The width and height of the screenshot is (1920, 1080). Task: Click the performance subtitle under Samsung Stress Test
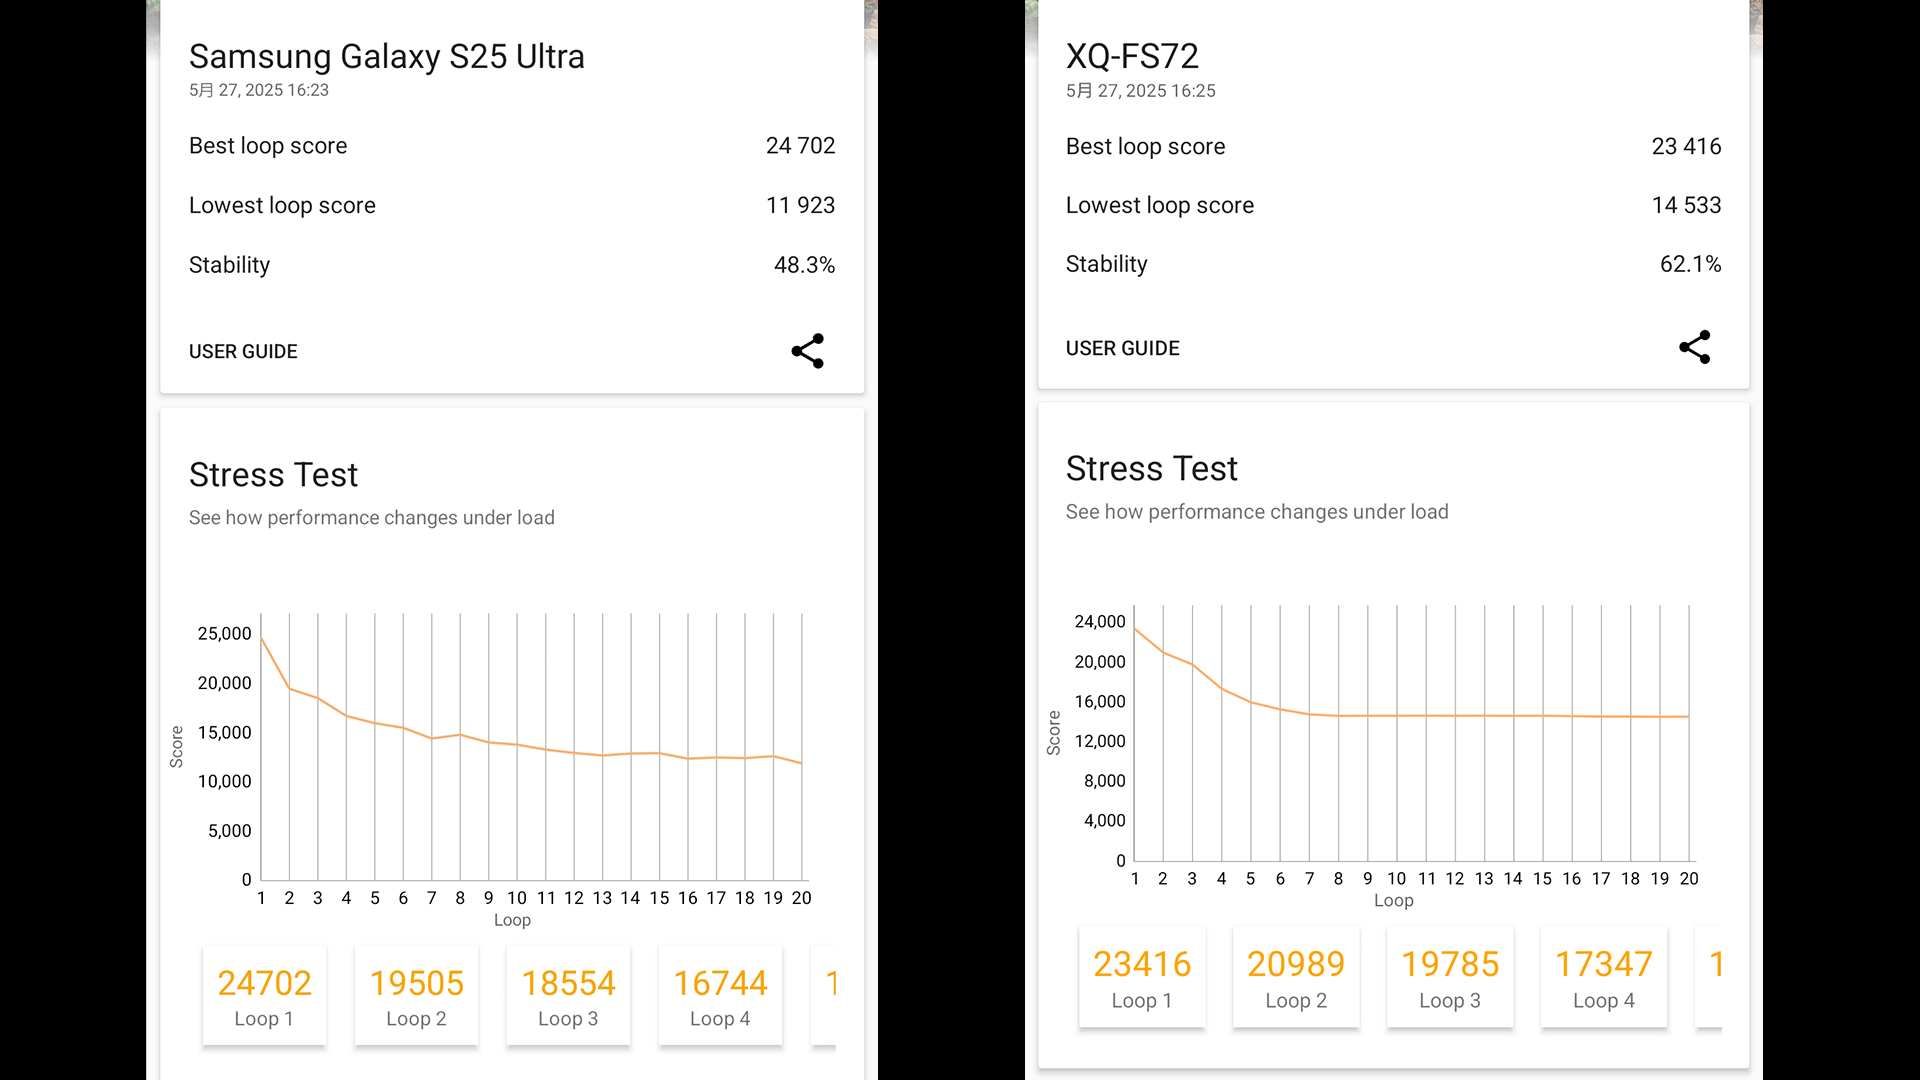[371, 518]
